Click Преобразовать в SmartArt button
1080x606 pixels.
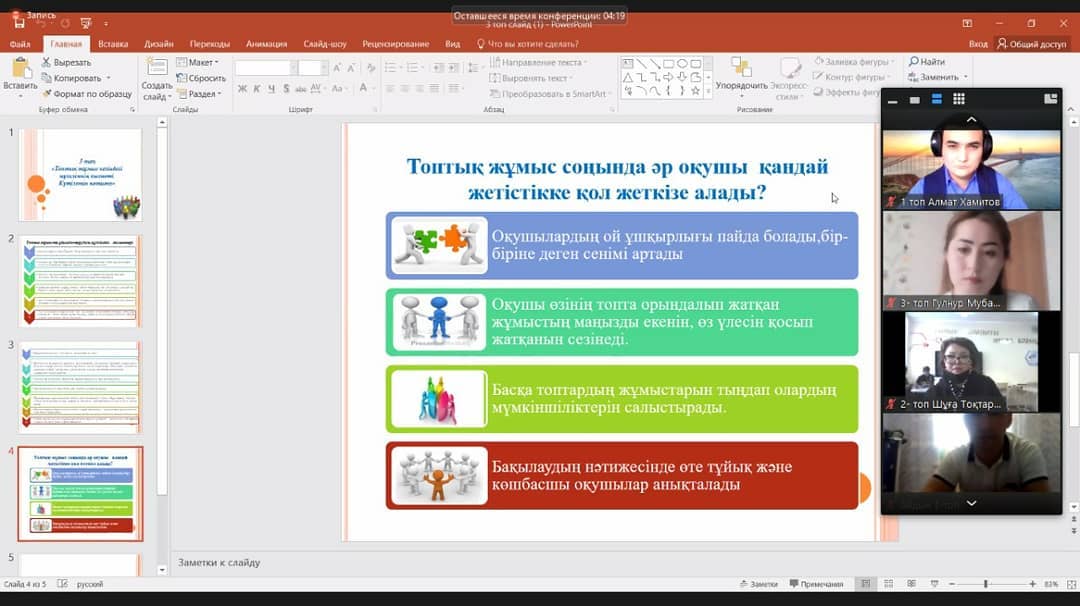(550, 94)
